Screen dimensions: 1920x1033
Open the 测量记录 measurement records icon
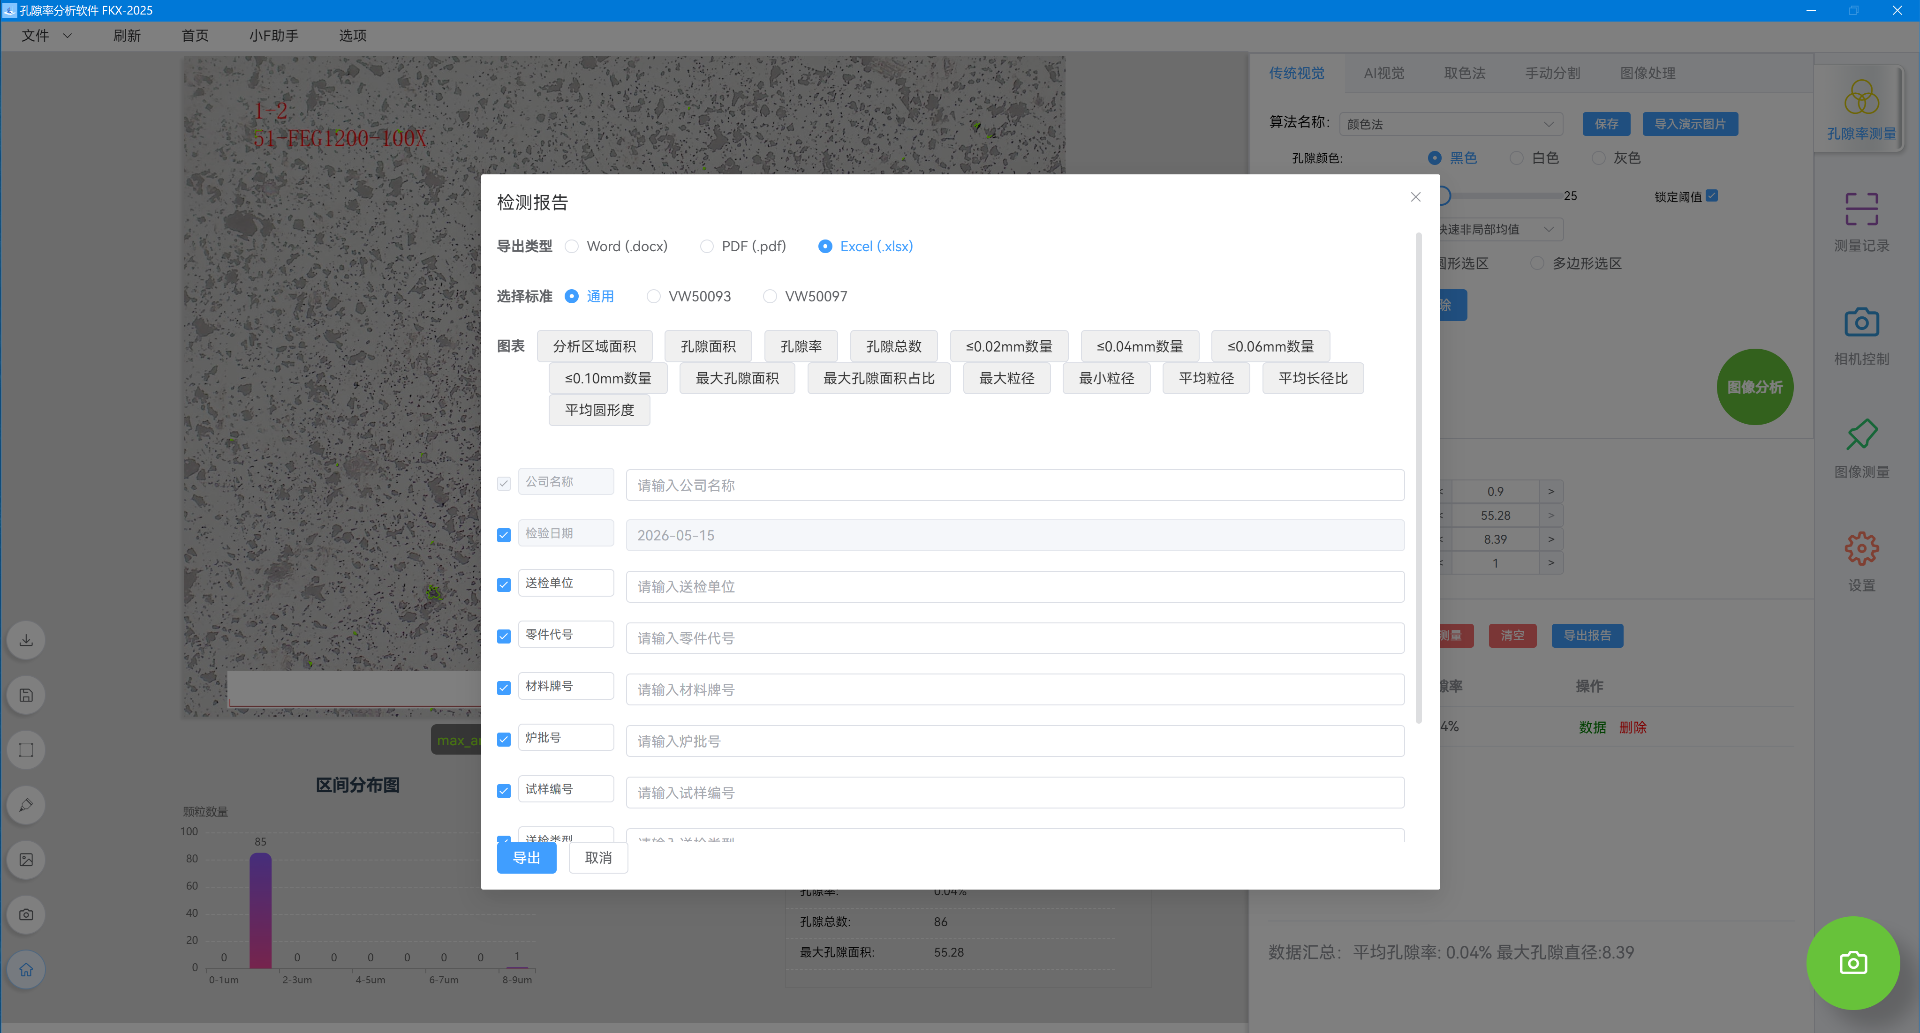[1861, 222]
